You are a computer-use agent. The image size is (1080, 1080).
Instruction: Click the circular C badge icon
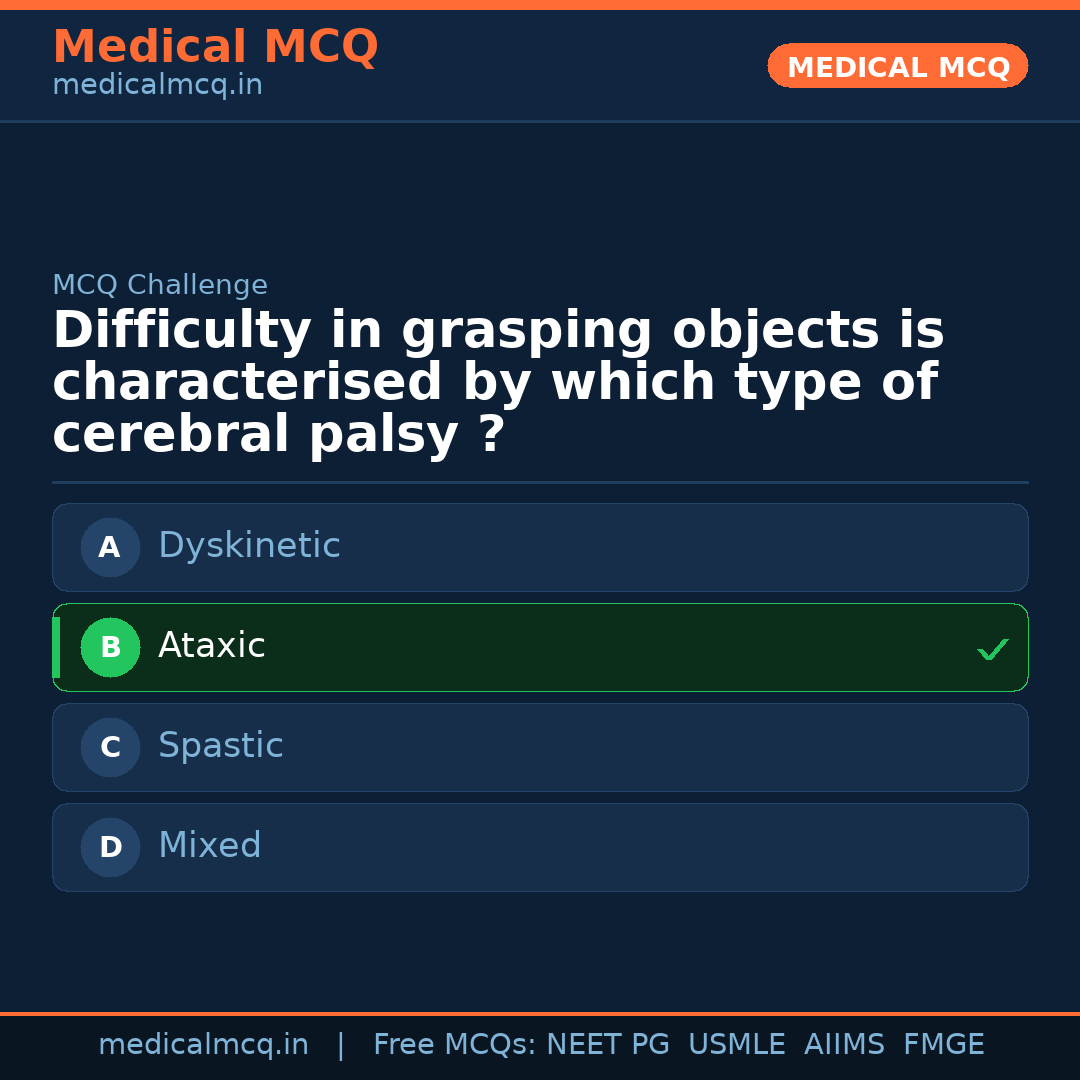(x=110, y=747)
